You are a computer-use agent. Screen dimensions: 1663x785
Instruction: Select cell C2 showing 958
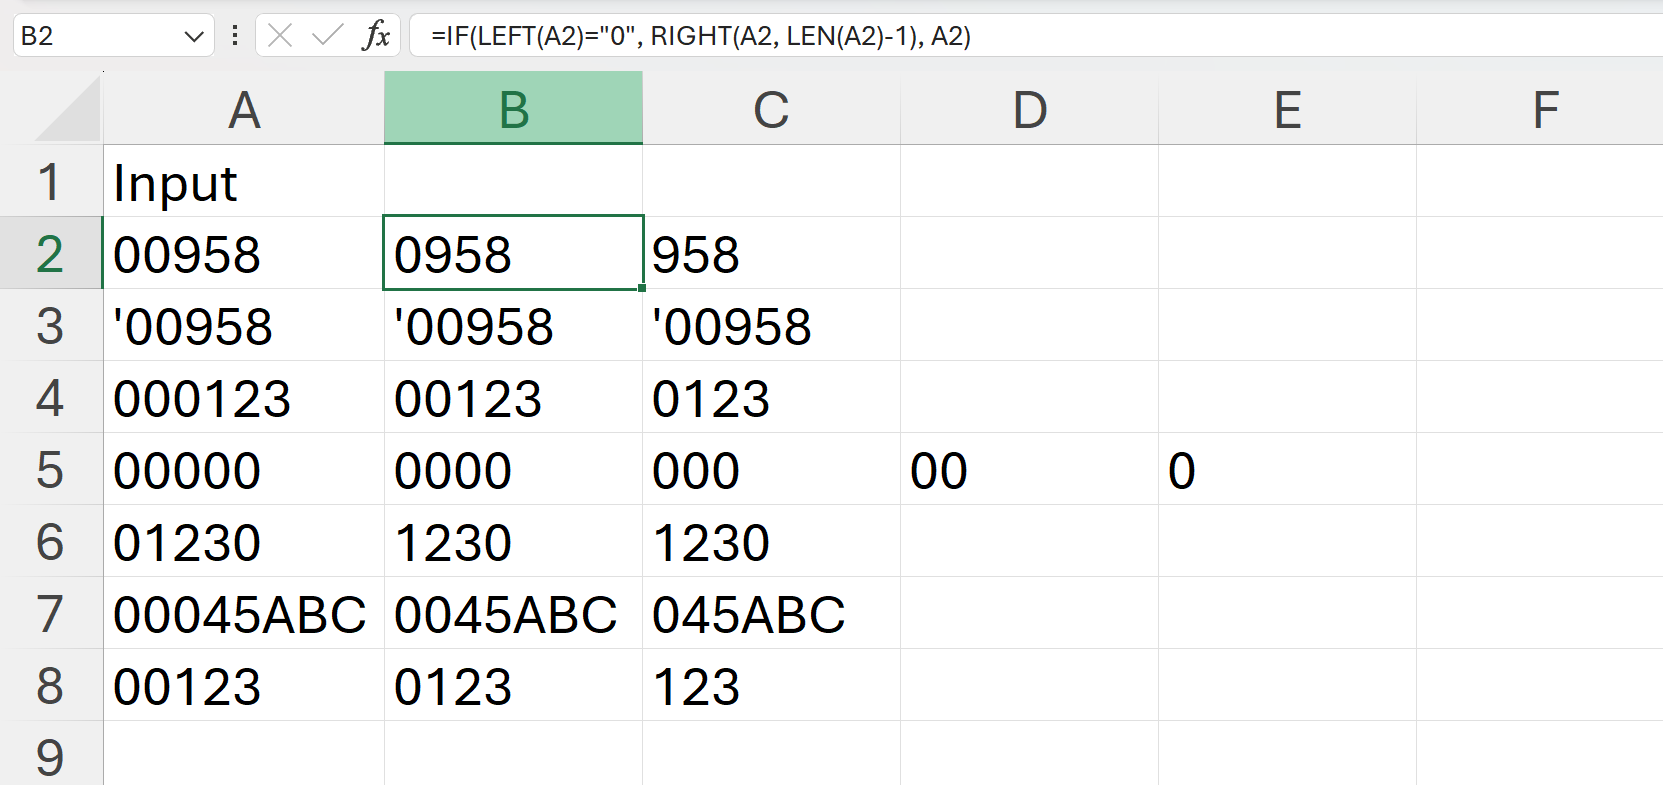point(771,254)
